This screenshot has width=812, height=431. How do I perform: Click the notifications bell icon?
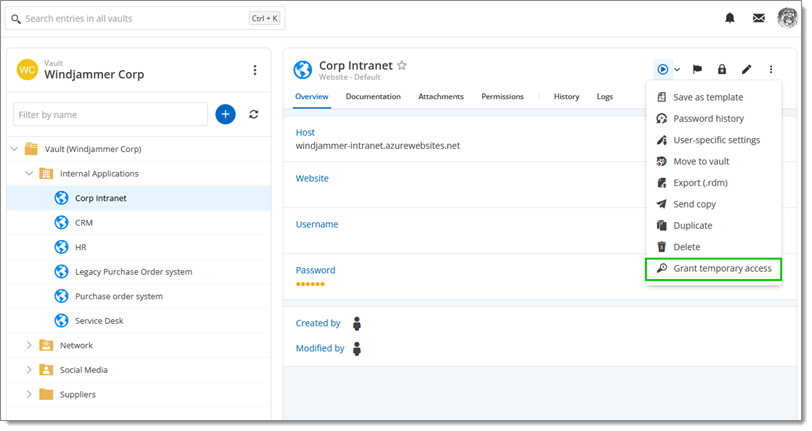pos(730,18)
